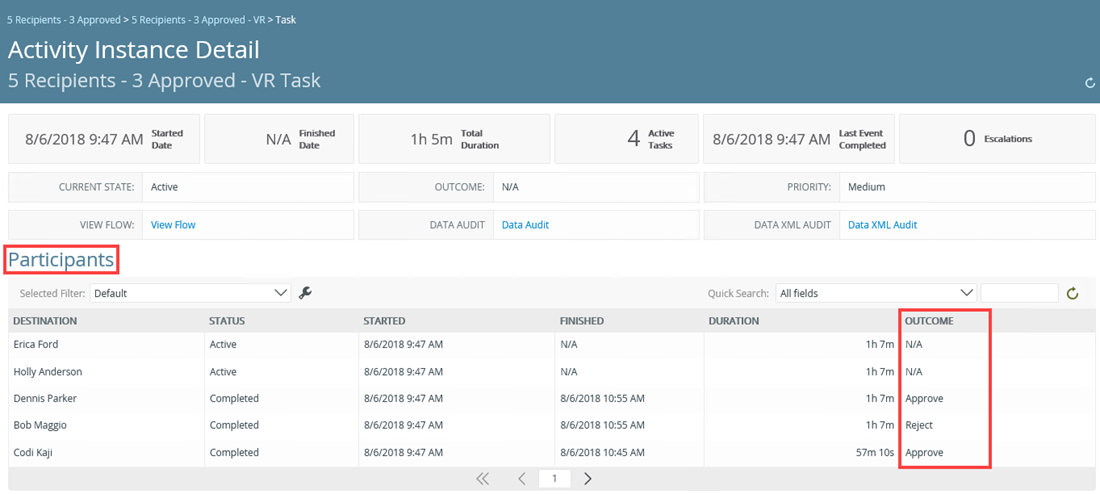Open the Data Audit link

click(525, 225)
